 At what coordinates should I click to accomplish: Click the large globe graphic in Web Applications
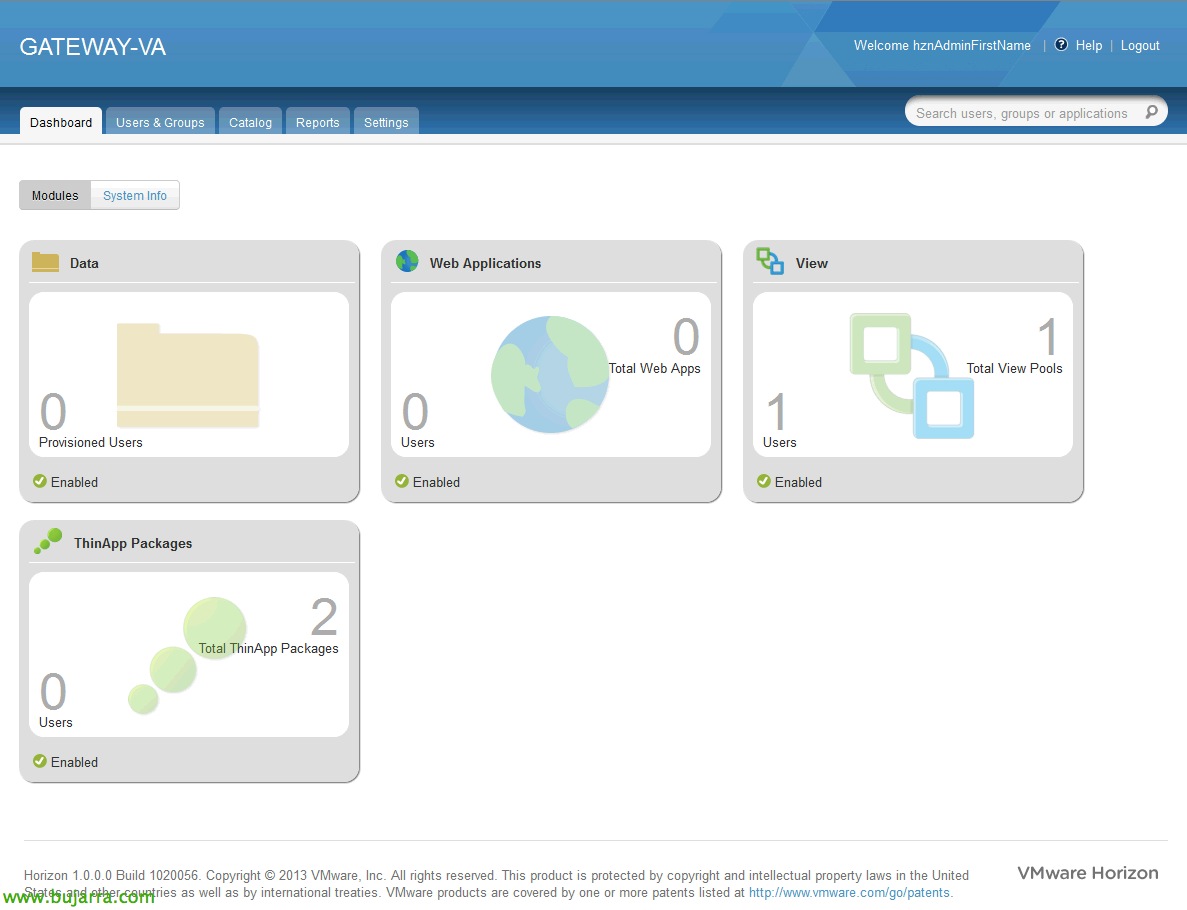550,374
